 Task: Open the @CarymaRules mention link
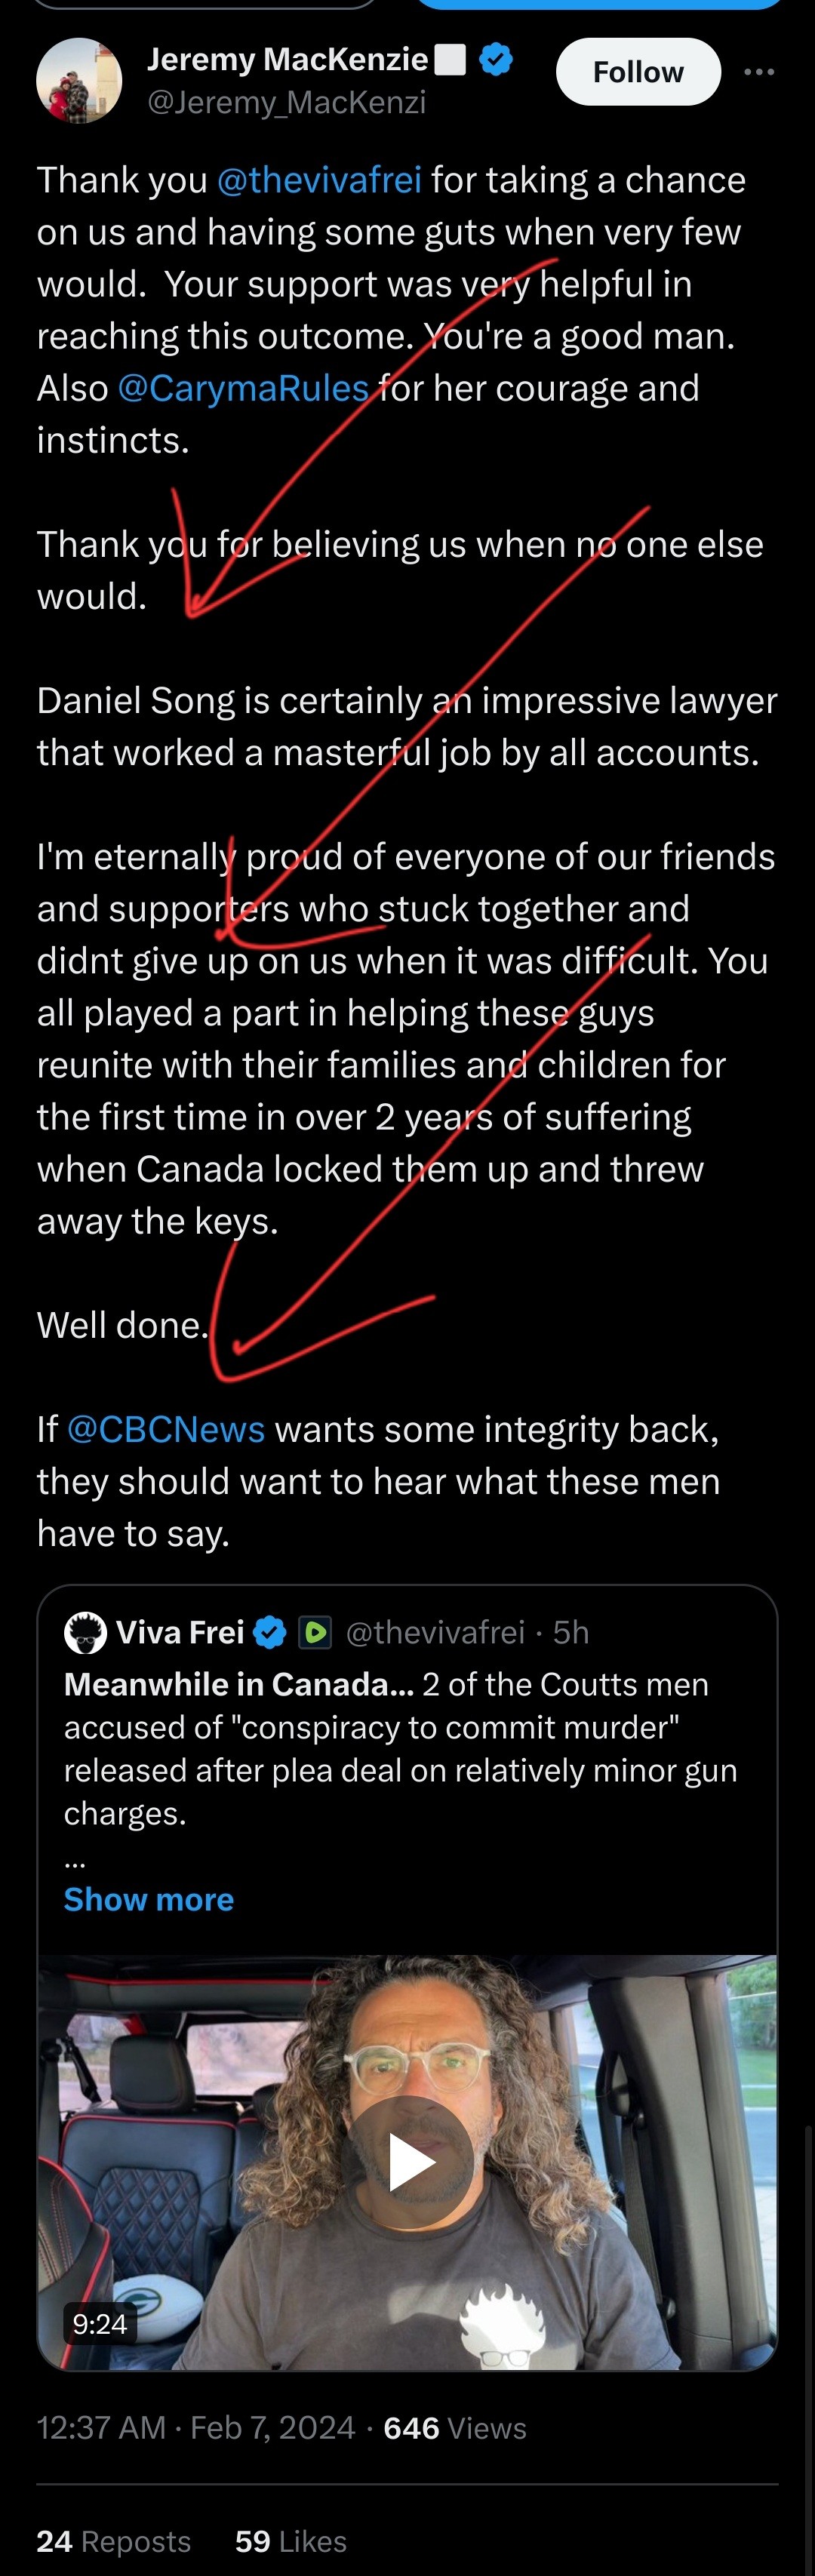[243, 388]
